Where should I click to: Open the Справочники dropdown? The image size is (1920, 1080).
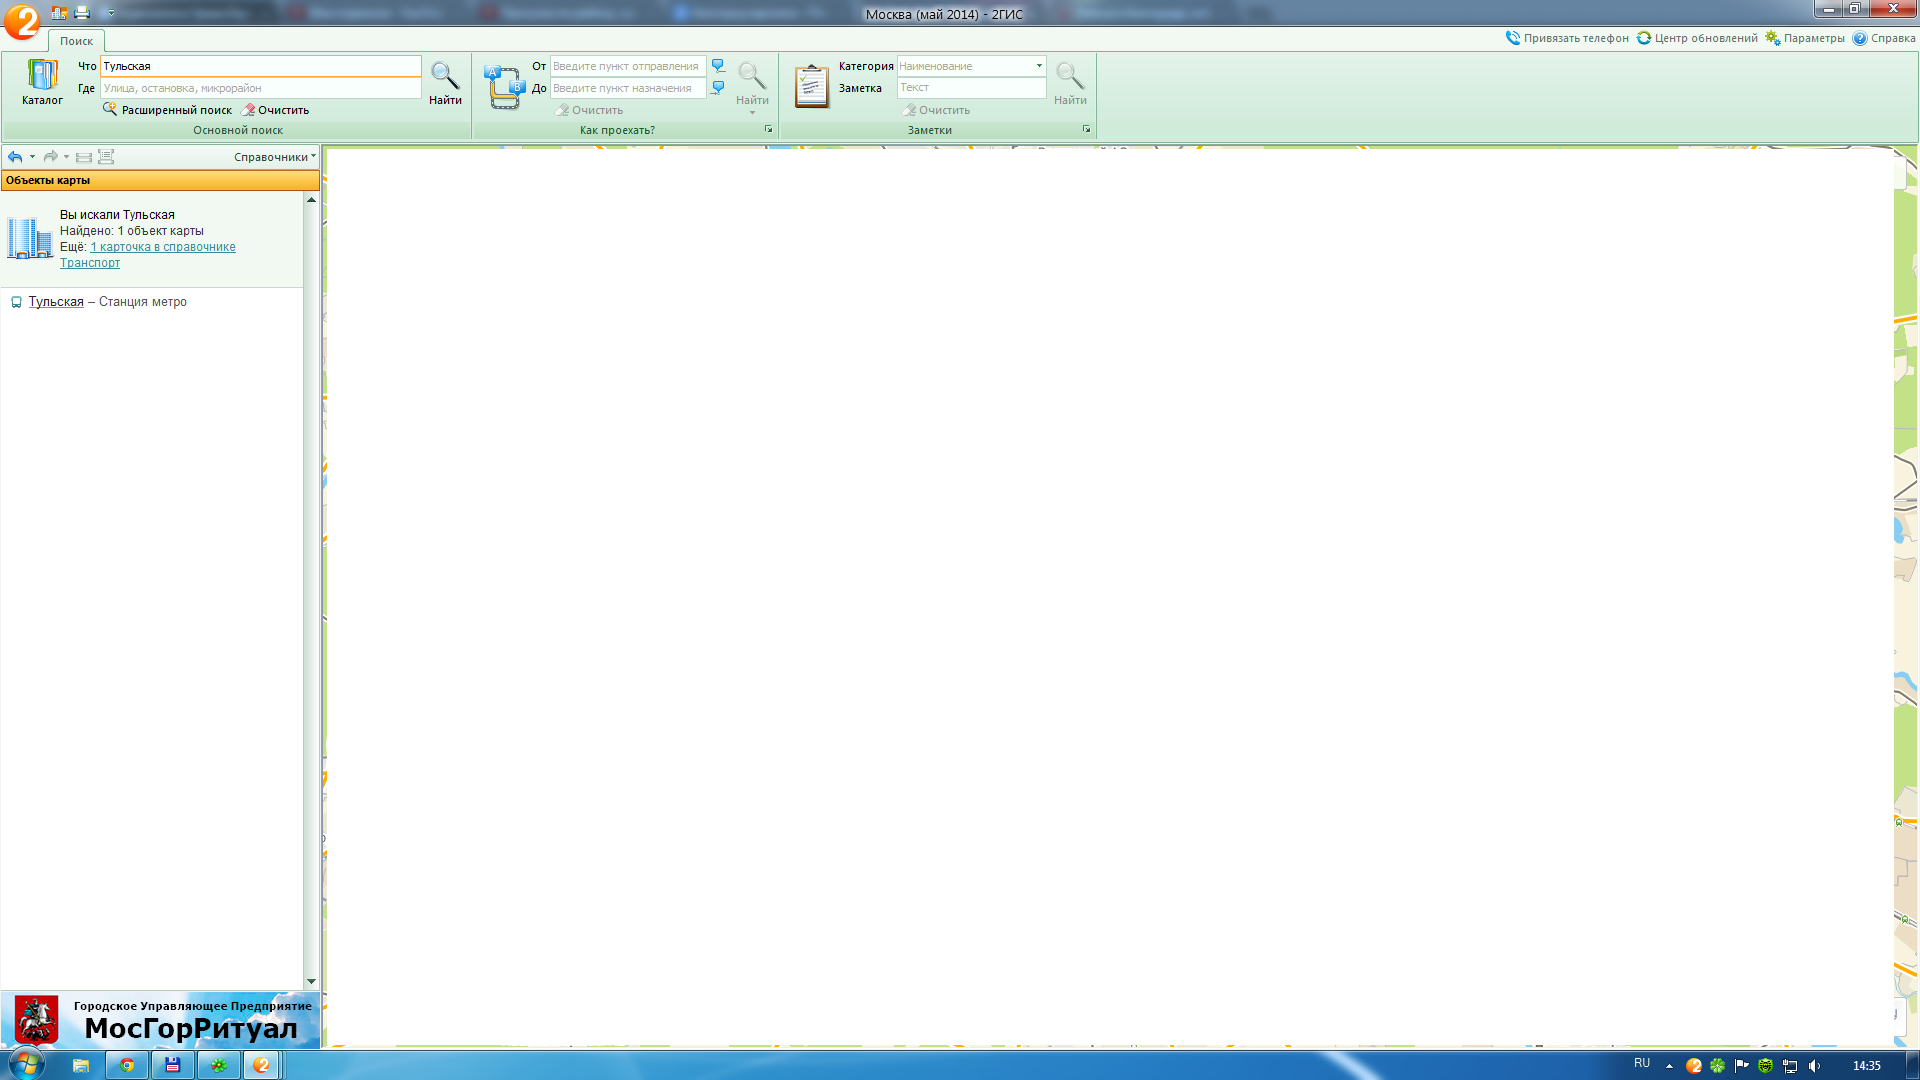click(274, 157)
